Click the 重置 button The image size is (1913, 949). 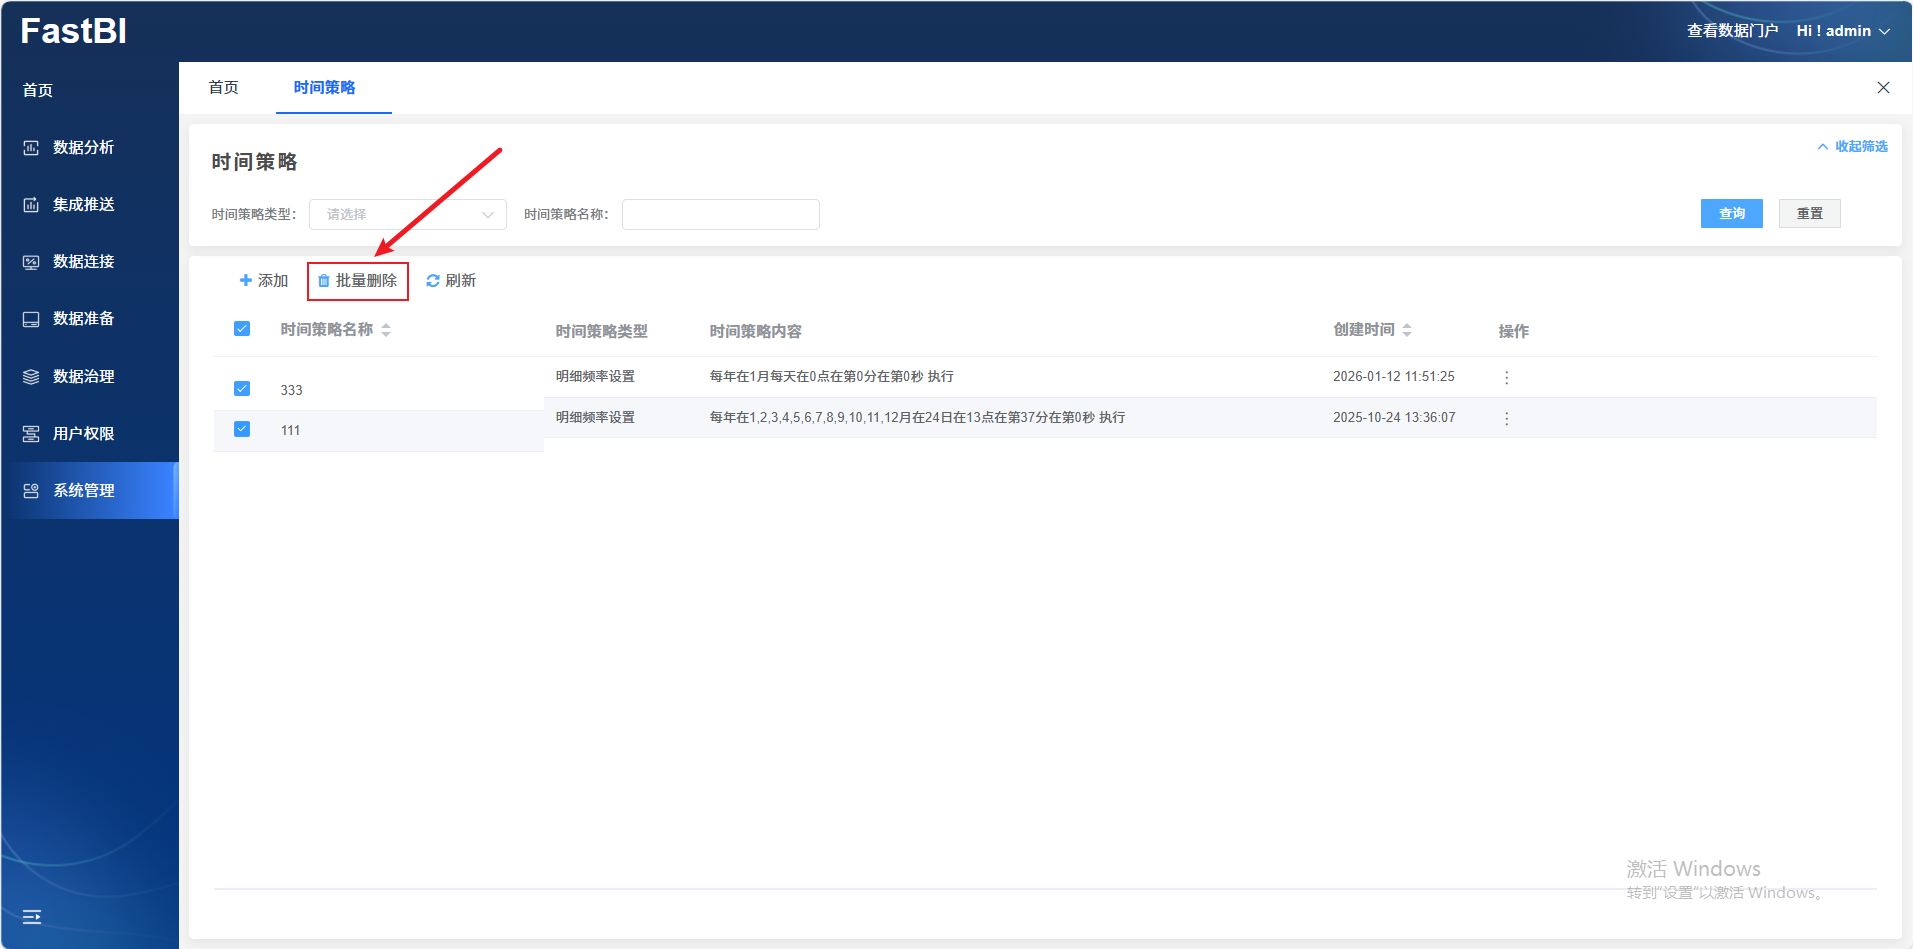click(x=1809, y=214)
